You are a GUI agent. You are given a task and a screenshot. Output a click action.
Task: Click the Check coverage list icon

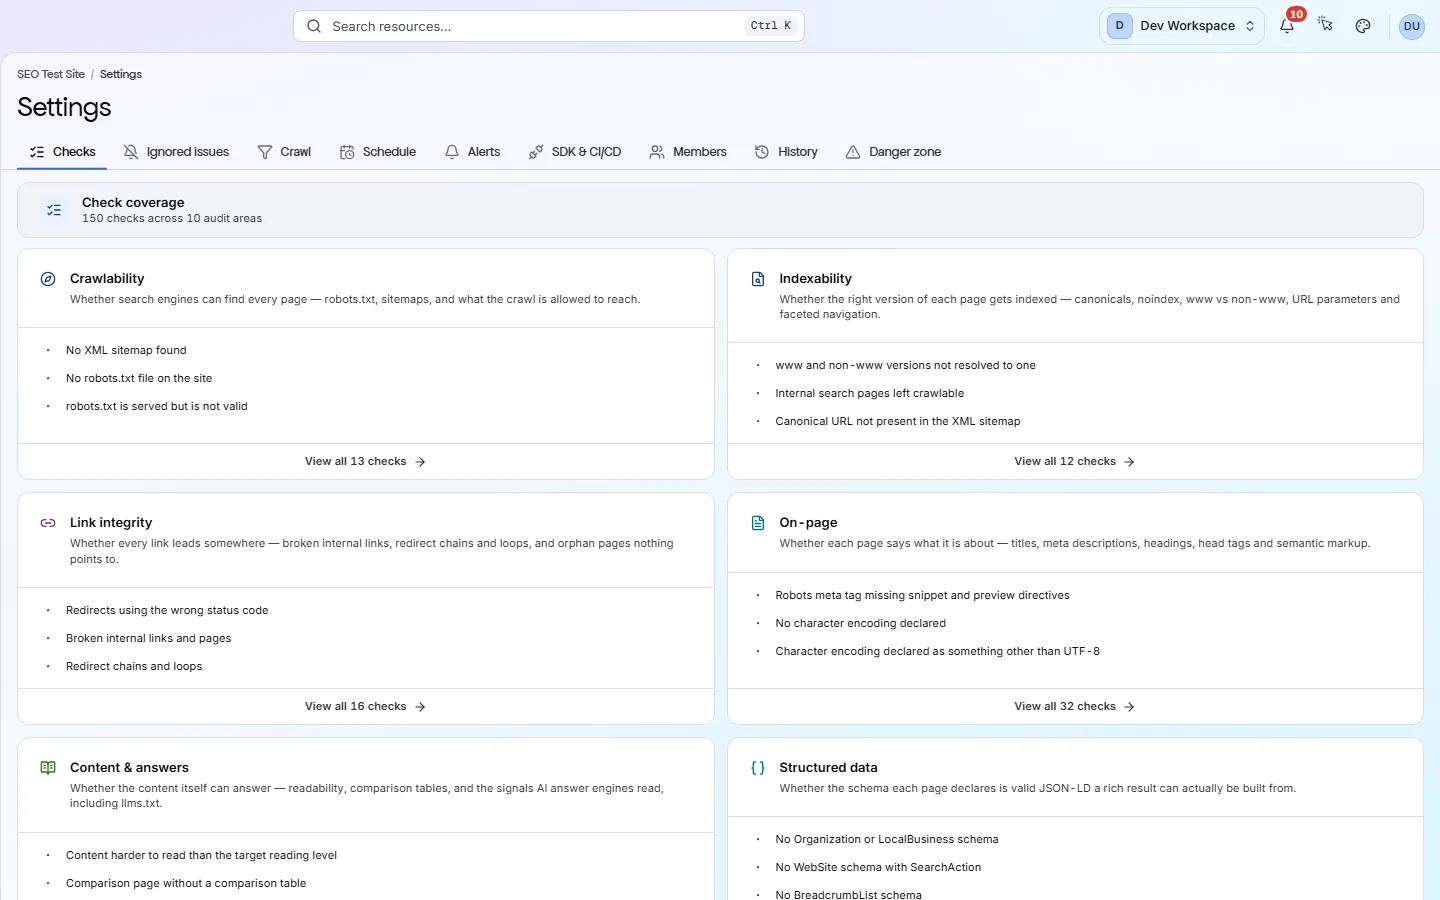point(54,210)
